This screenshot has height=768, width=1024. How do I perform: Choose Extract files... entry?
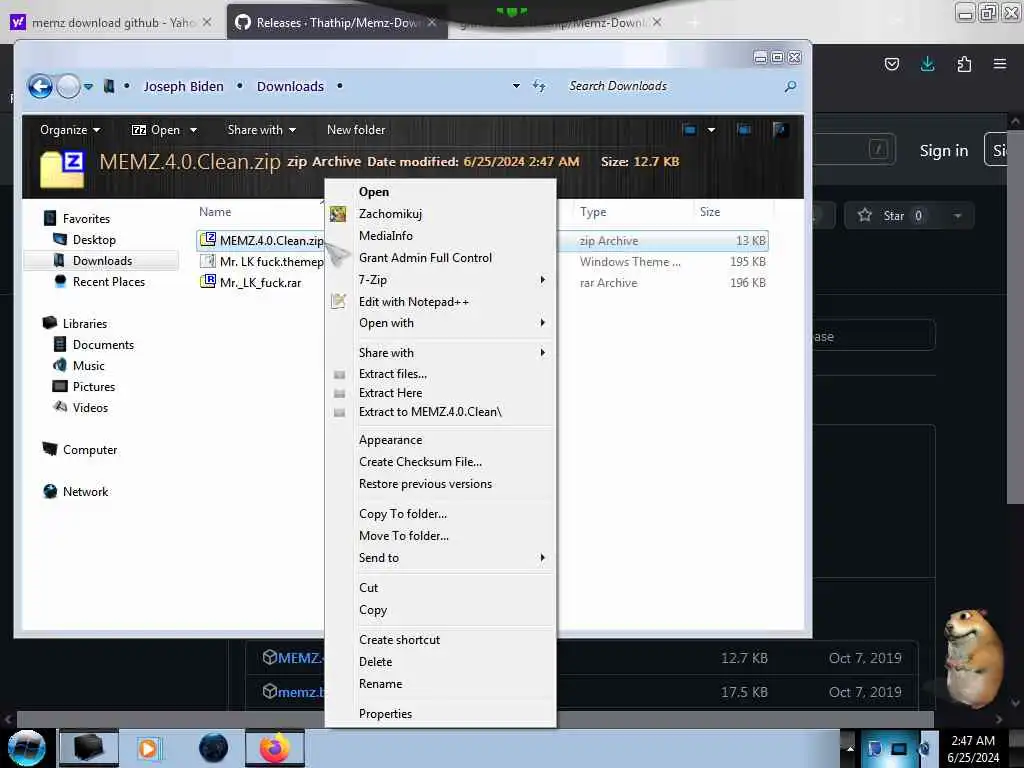[392, 374]
